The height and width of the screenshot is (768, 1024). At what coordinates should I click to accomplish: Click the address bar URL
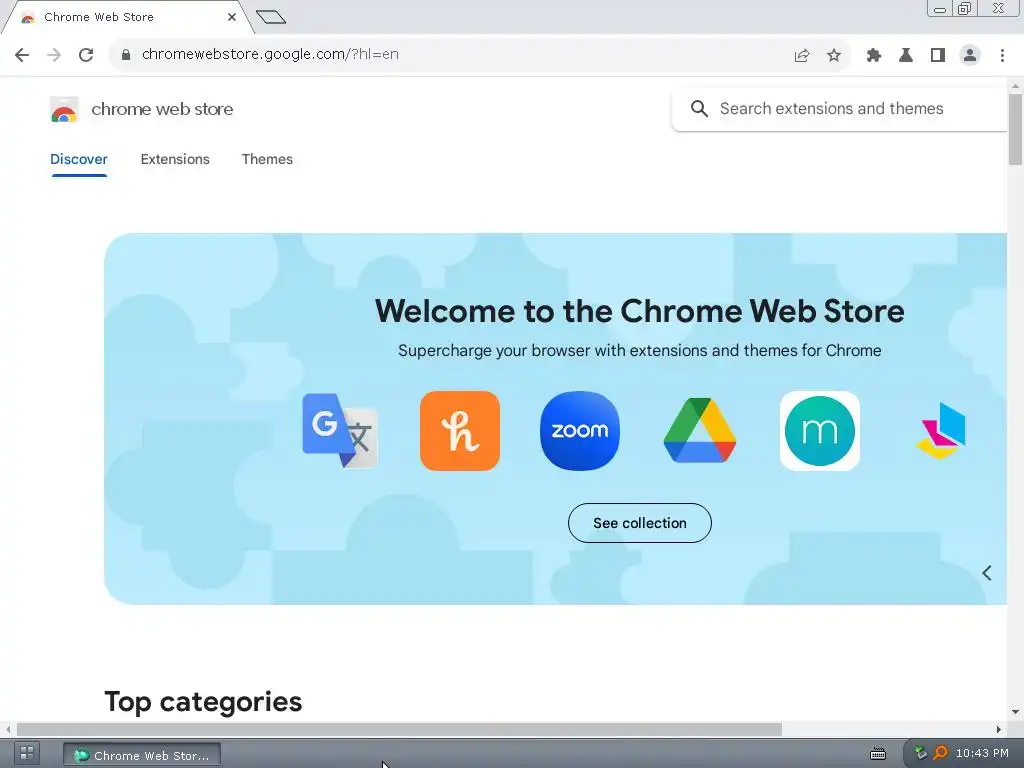pyautogui.click(x=270, y=55)
